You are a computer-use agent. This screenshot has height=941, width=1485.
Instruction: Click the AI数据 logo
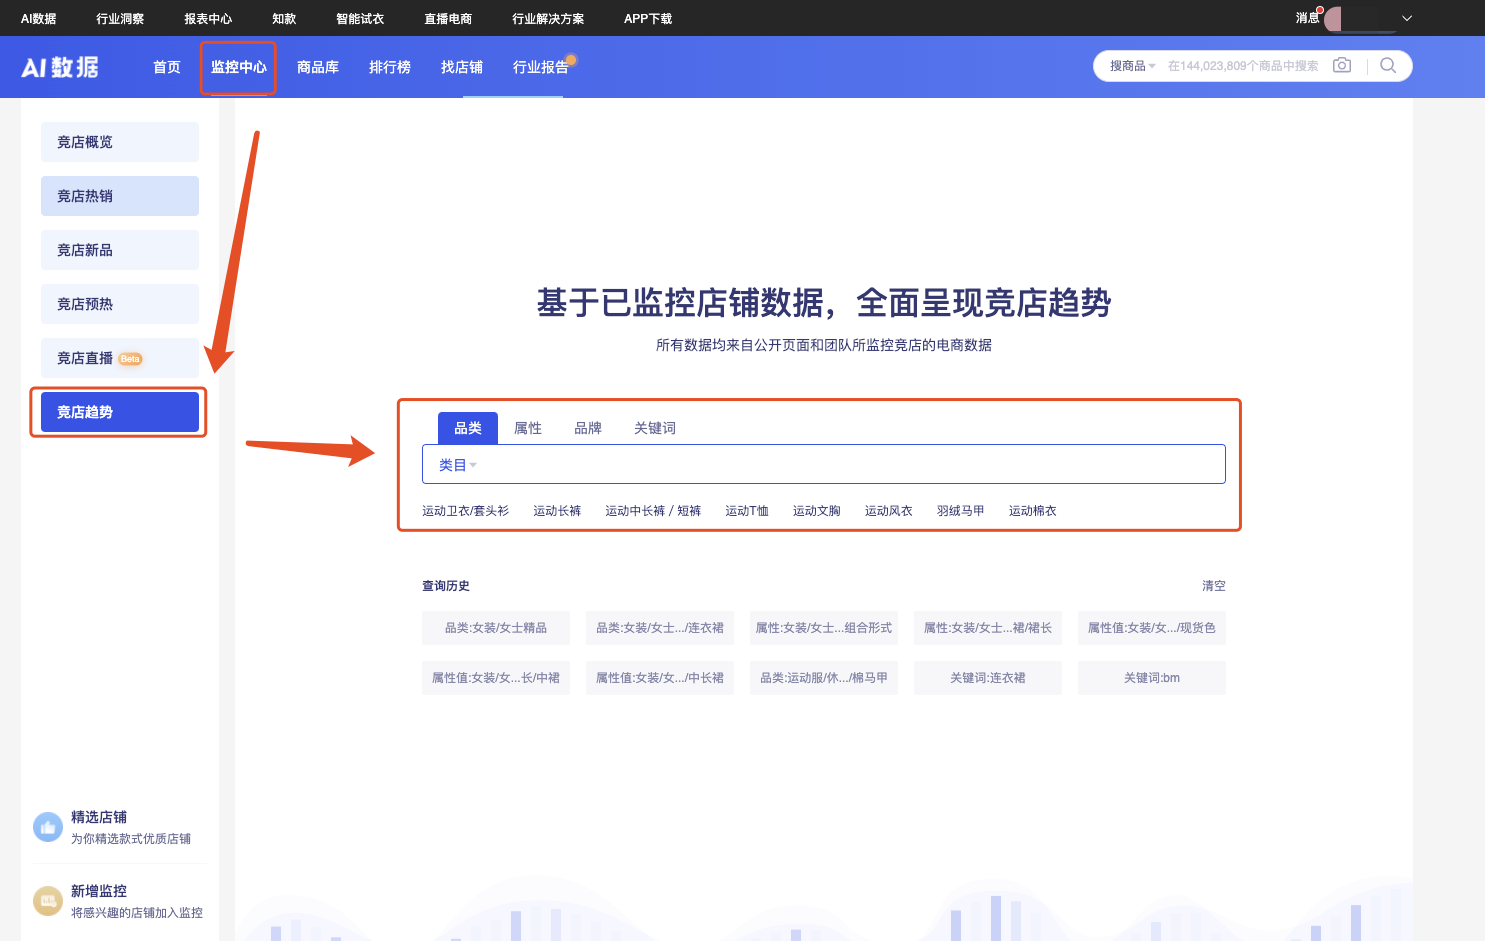[60, 67]
